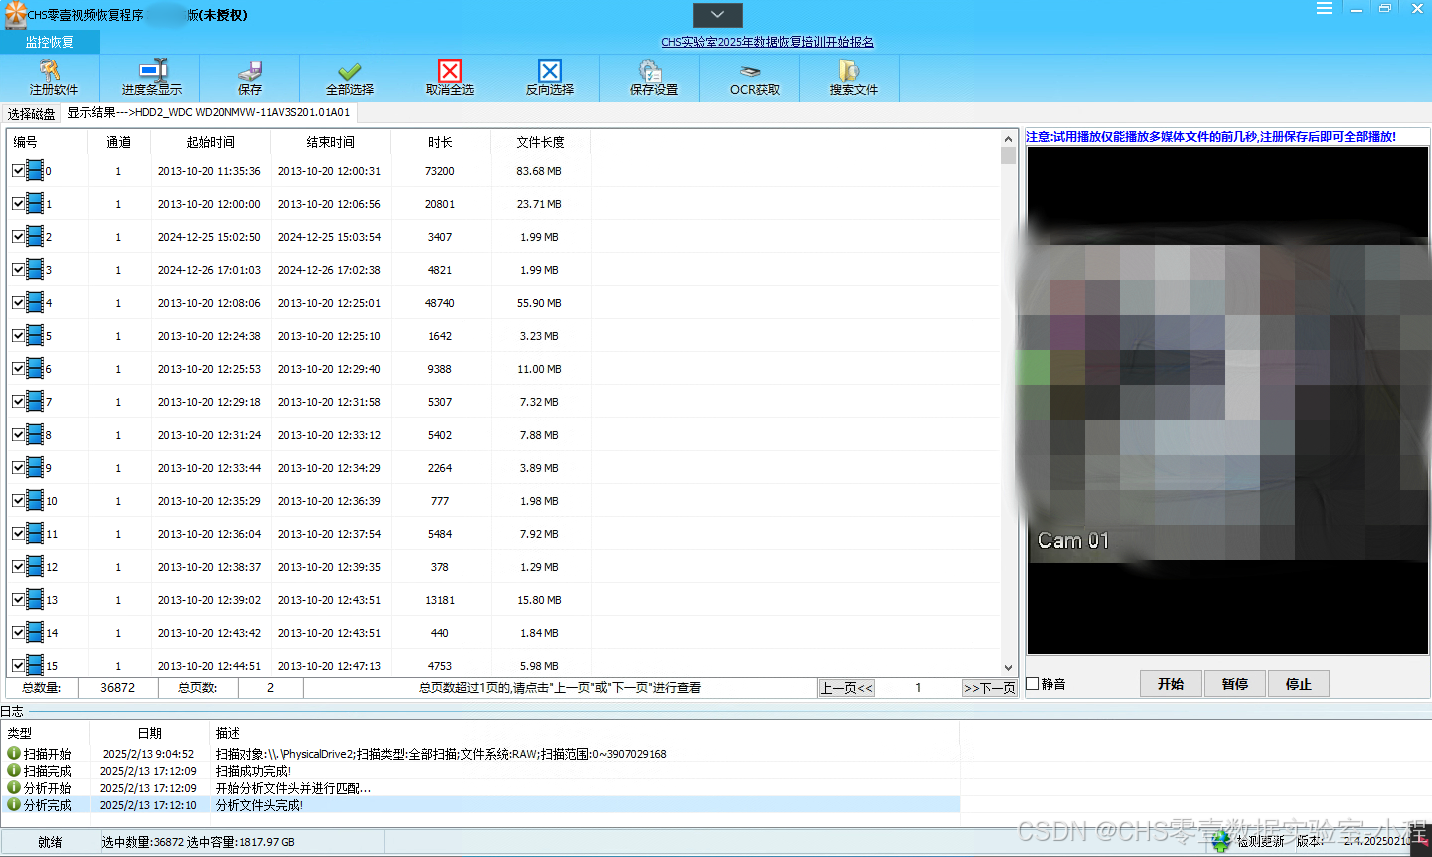Uncheck the checkbox for row 0
Viewport: 1432px width, 857px height.
click(x=18, y=171)
